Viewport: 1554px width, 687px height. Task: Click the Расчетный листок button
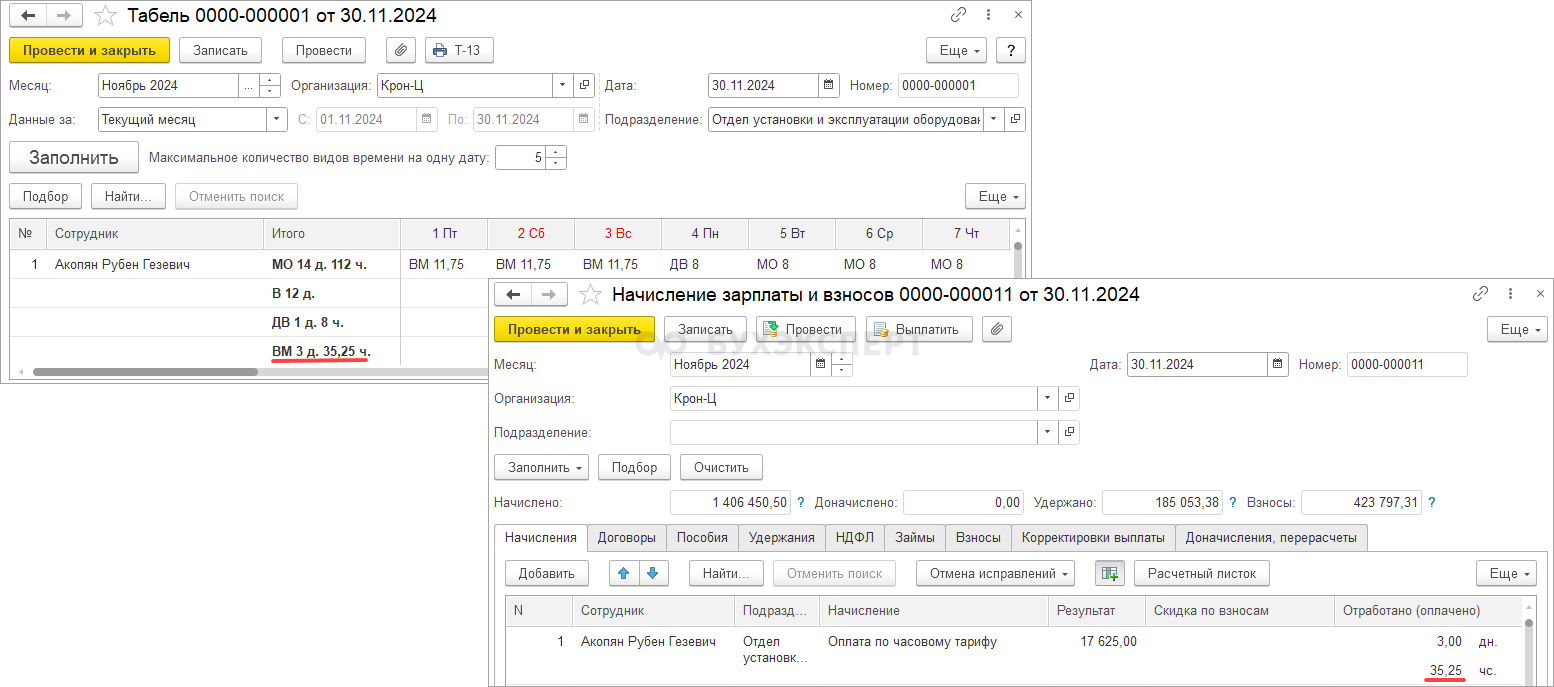1201,574
